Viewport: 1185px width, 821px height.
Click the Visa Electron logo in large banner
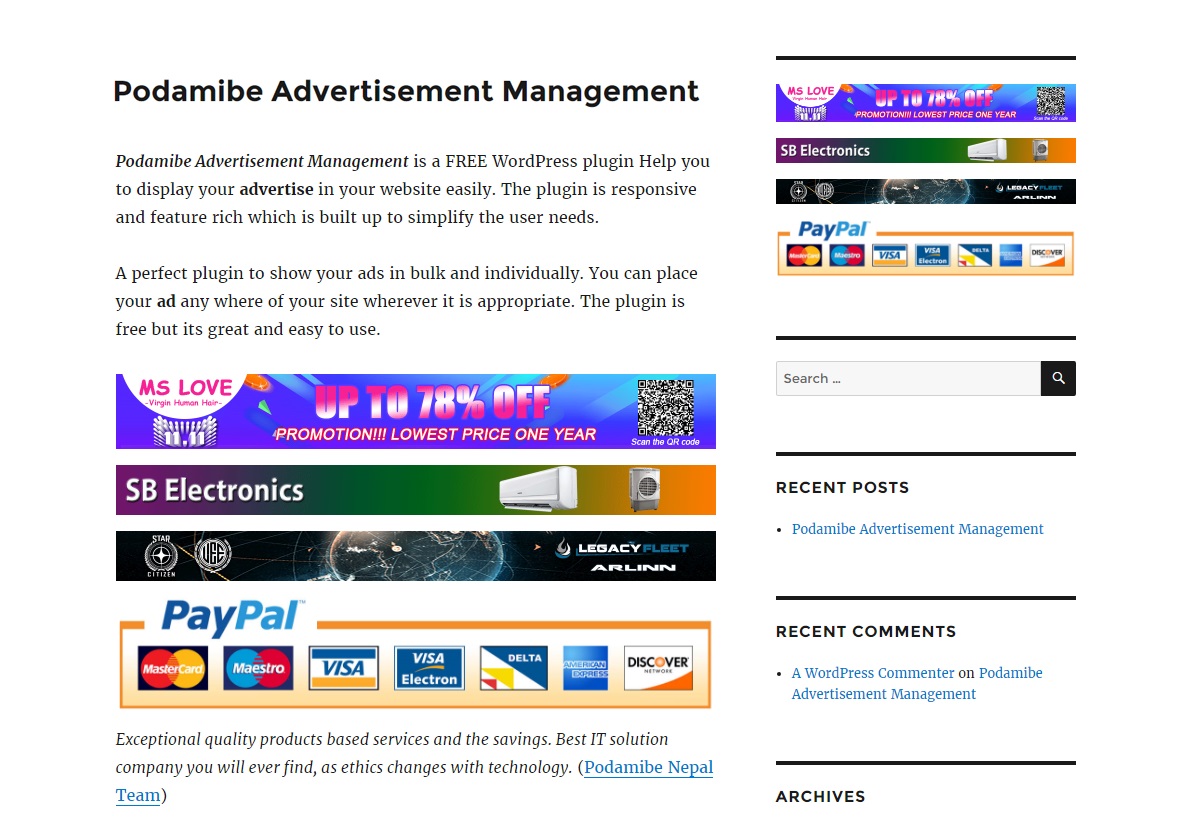tap(429, 668)
